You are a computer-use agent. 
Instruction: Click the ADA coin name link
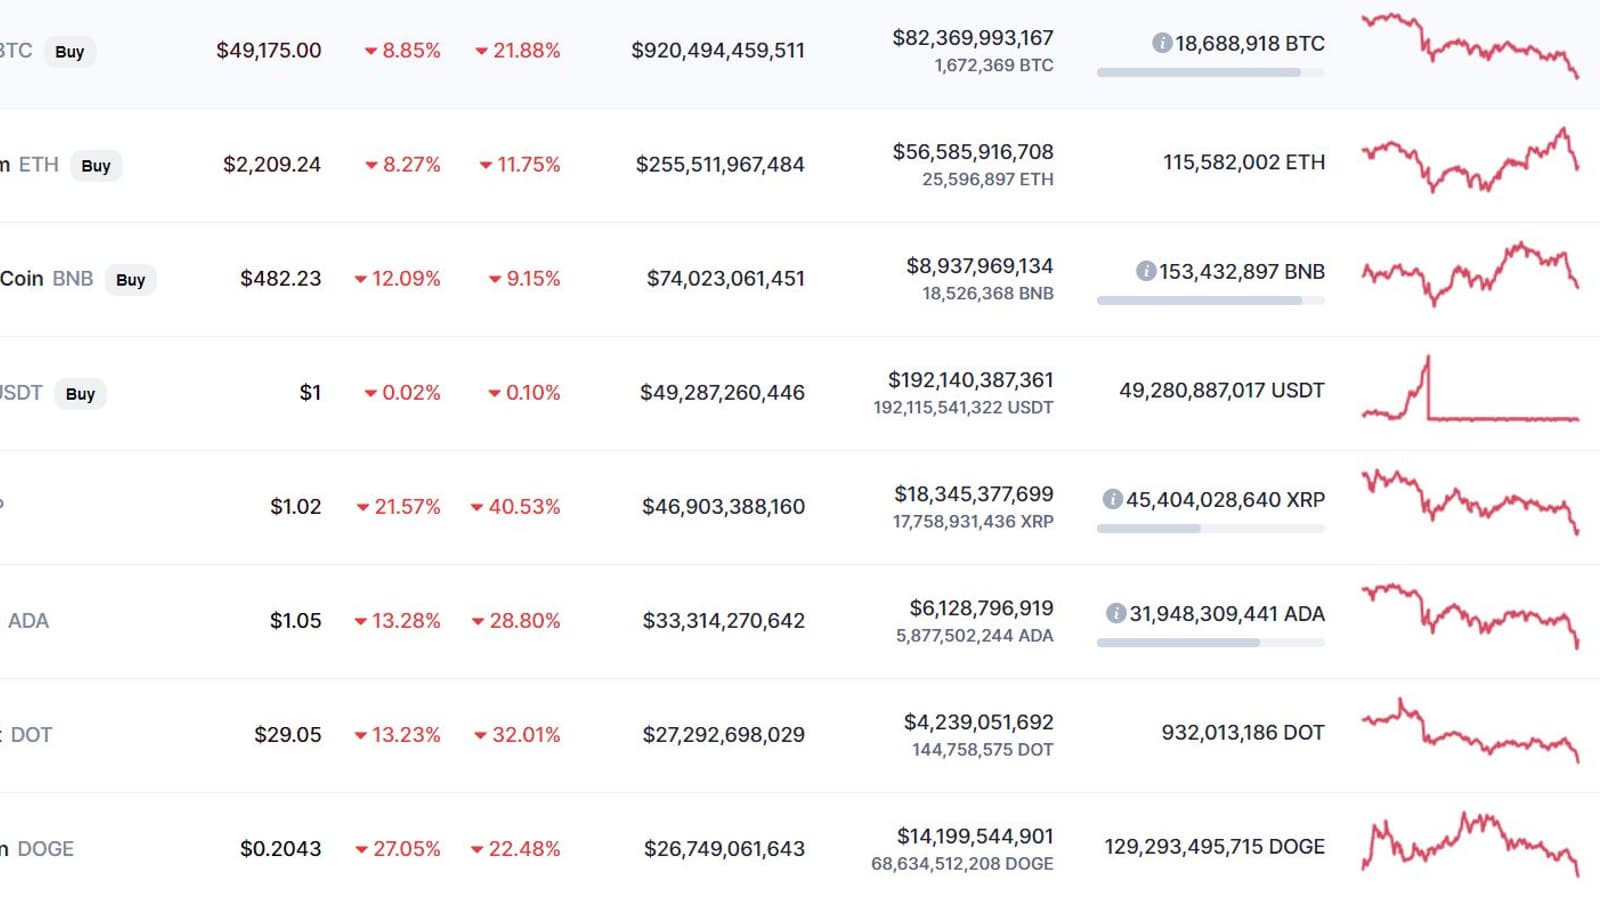coord(28,621)
